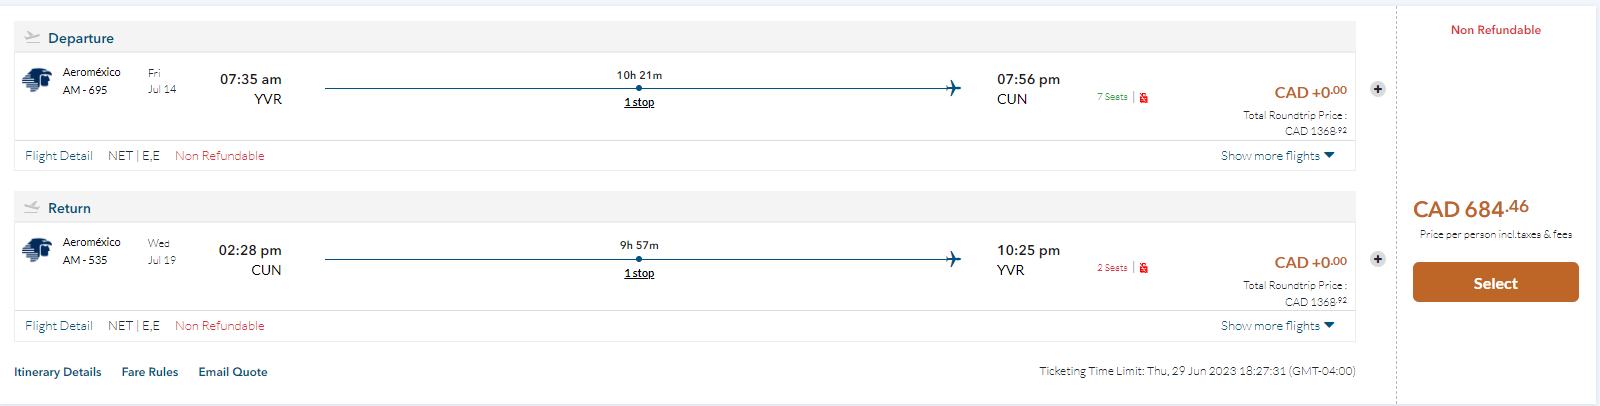Open the departure 1 stop details
Image resolution: width=1600 pixels, height=406 pixels.
tap(639, 102)
